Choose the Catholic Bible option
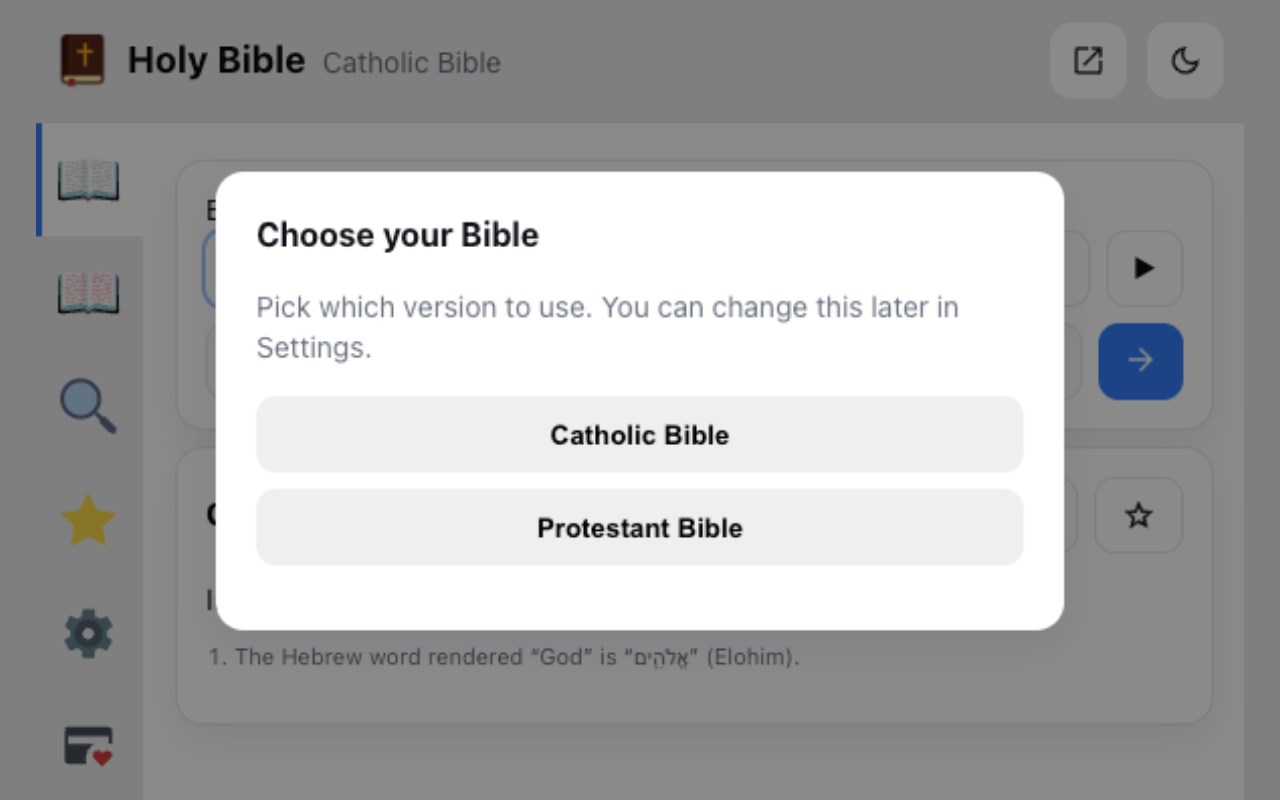Screen dimensions: 1280x800 click(640, 435)
